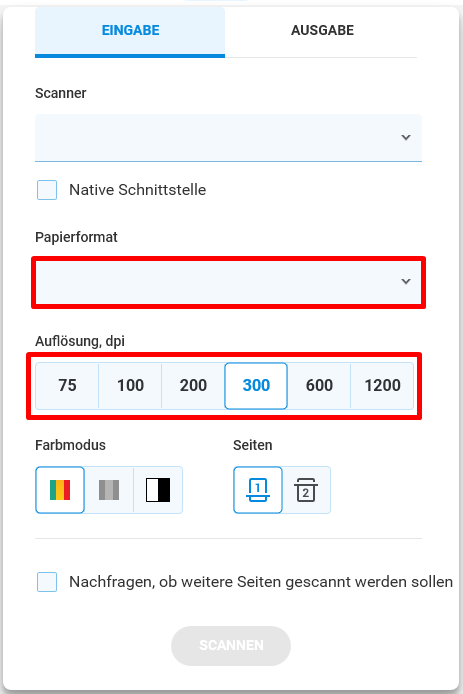Switch to the AUSGABE tab
Image resolution: width=463 pixels, height=694 pixels.
click(x=322, y=30)
